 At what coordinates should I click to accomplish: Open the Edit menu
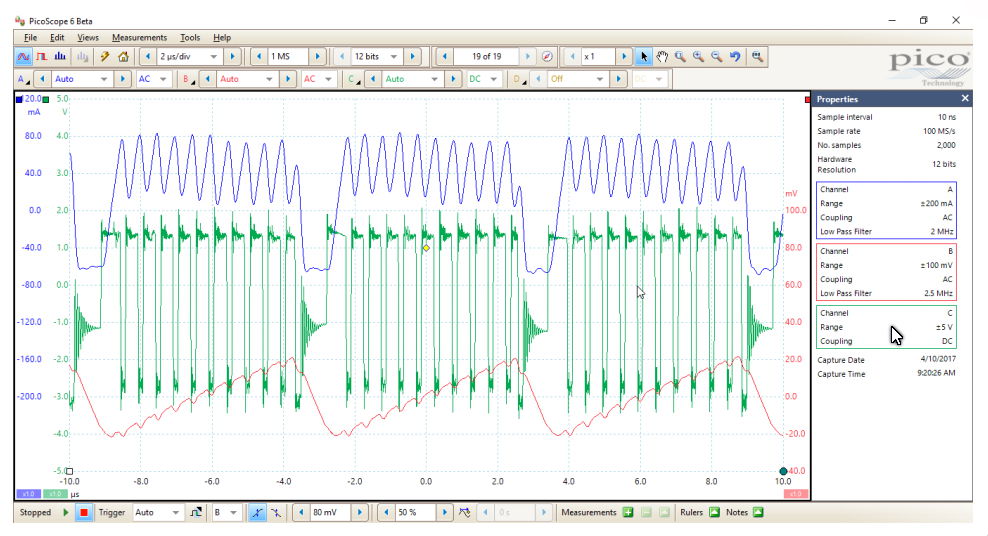pyautogui.click(x=57, y=38)
